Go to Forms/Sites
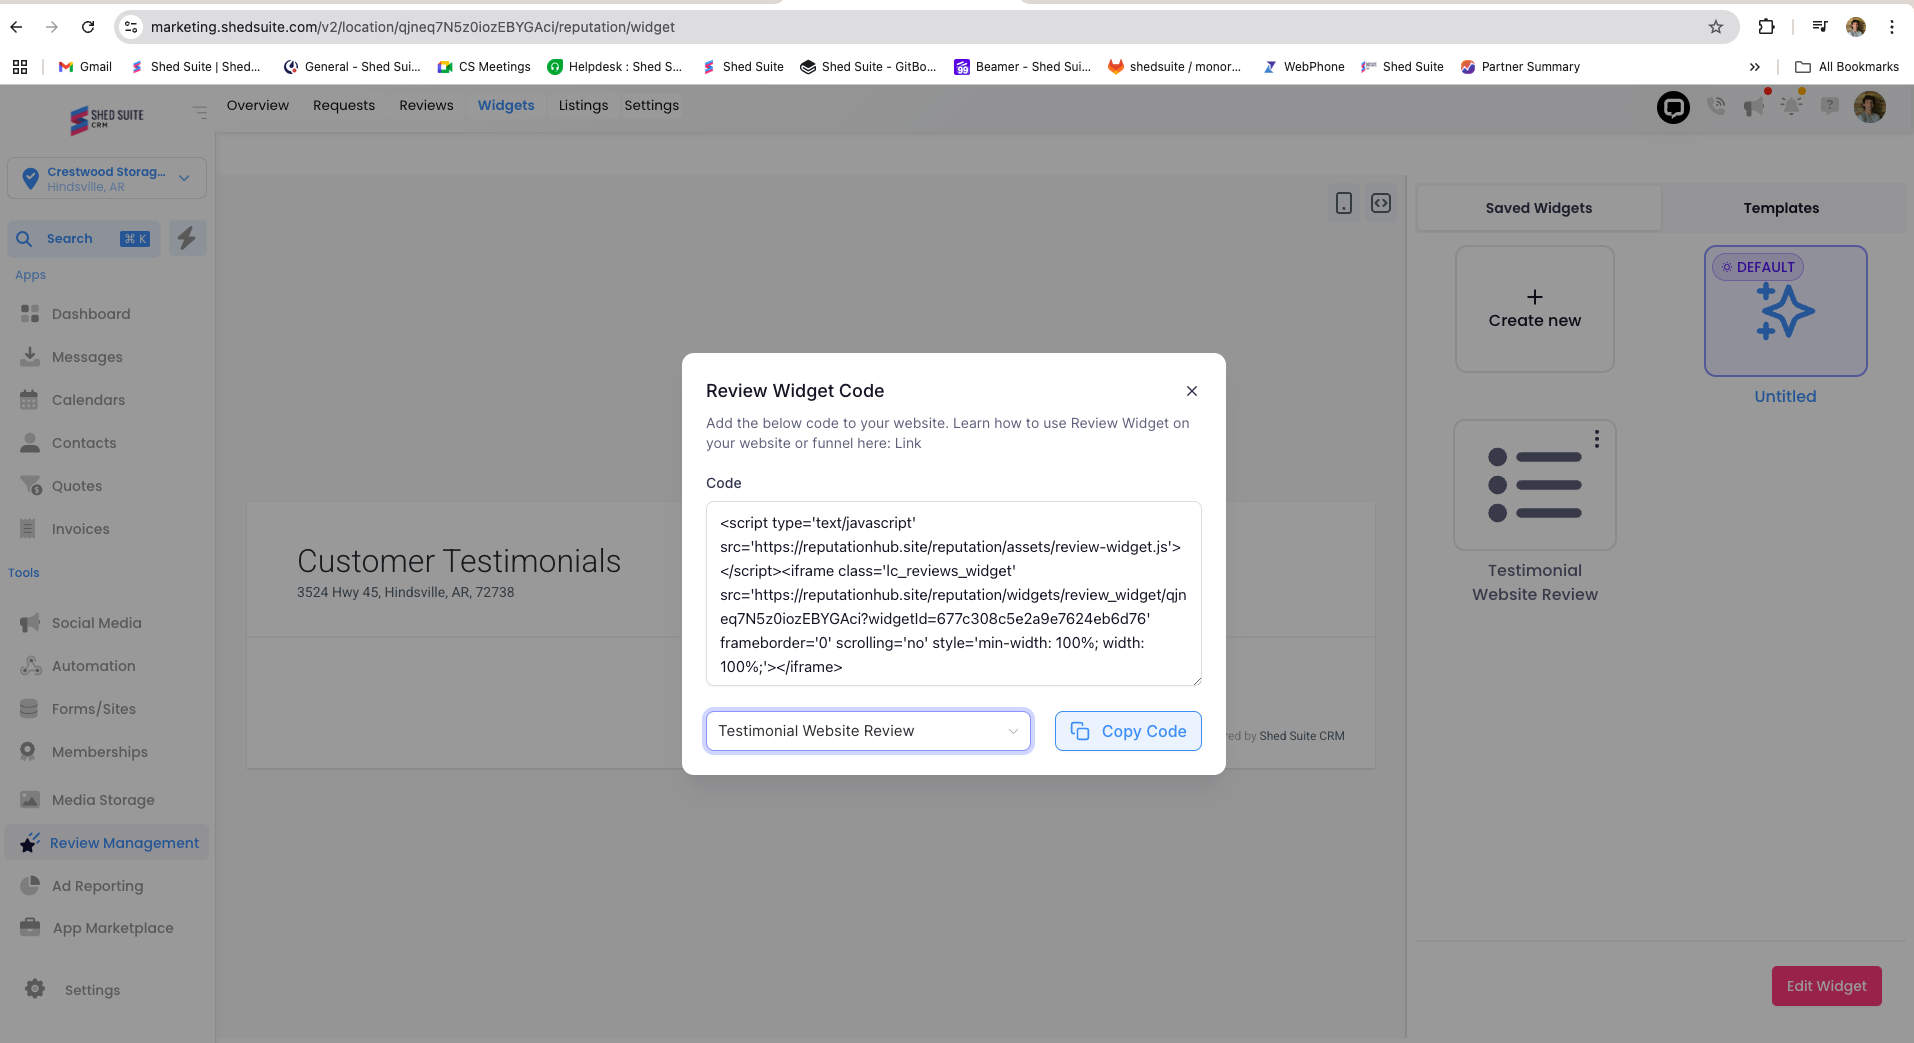 coord(94,709)
